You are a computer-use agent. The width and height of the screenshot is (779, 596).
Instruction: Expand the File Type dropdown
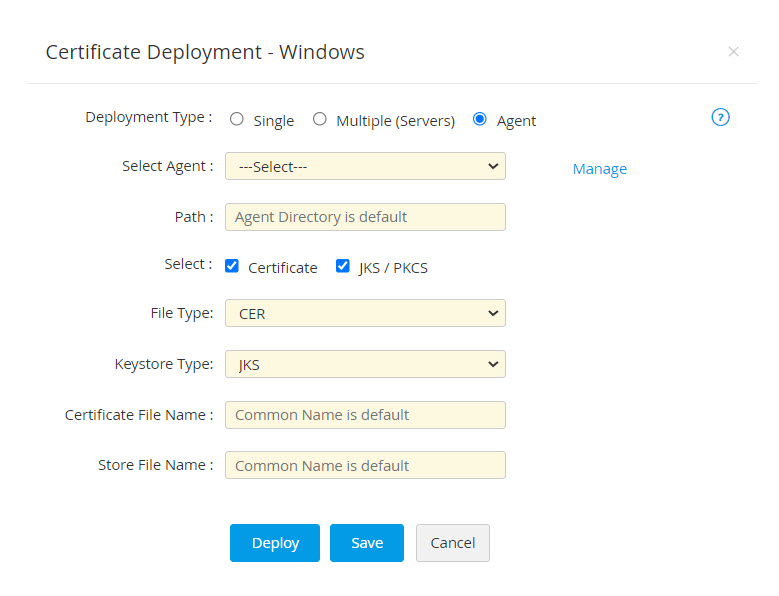[365, 313]
